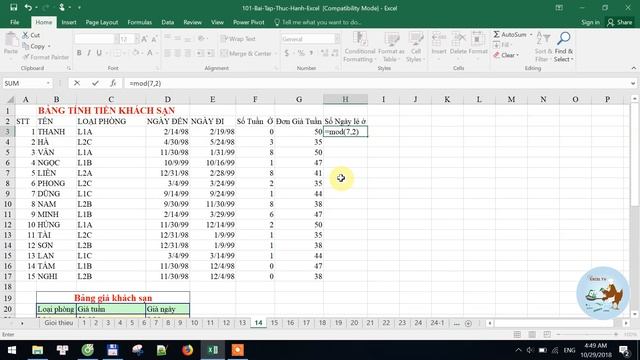The image size is (640, 360).
Task: Click the title cell BẢNG TÍNH TIỀN KHÁCH SẠN
Action: tap(106, 111)
